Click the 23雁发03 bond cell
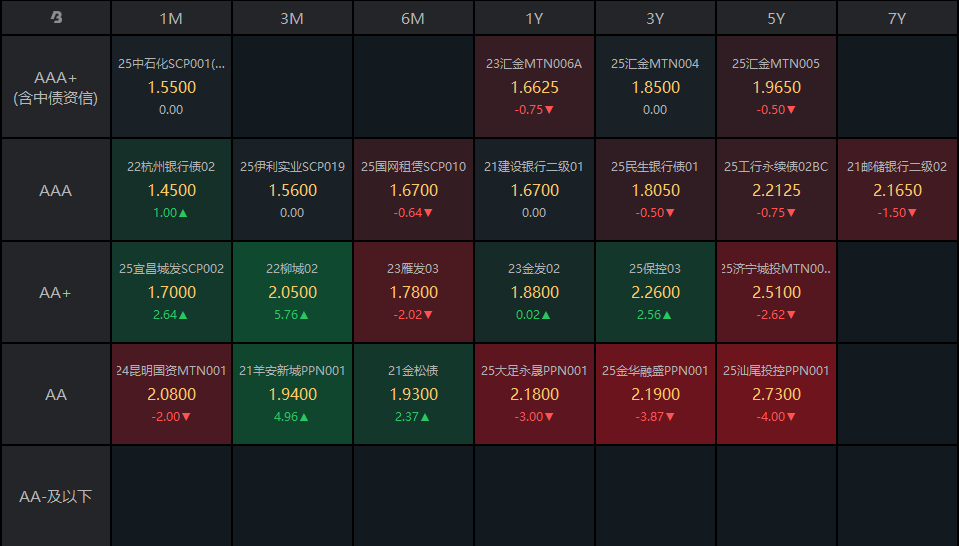The height and width of the screenshot is (546, 959). pyautogui.click(x=413, y=292)
